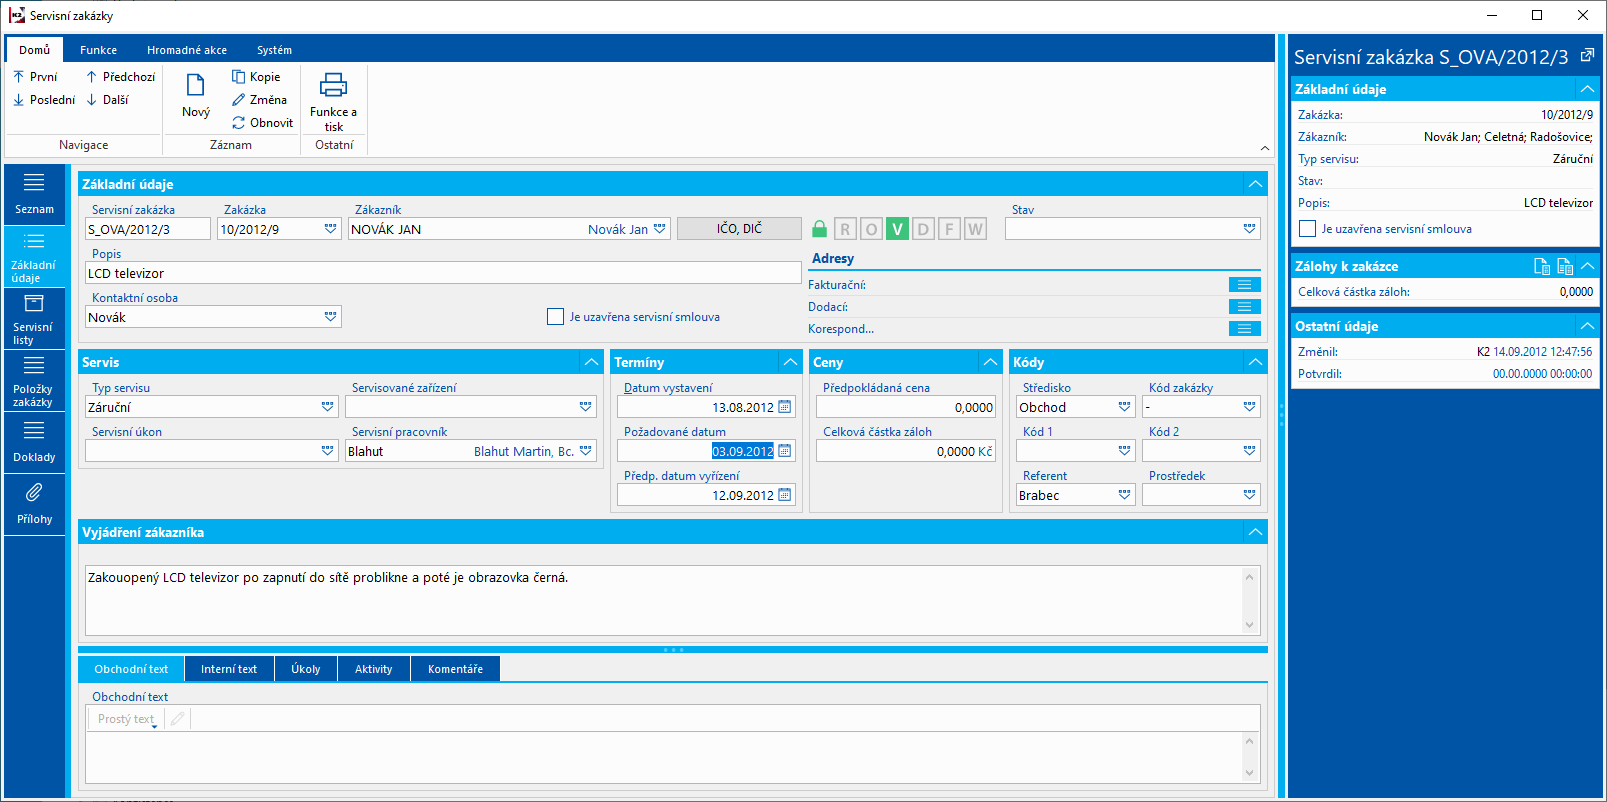Jump to the last record (Poslední)

point(44,100)
